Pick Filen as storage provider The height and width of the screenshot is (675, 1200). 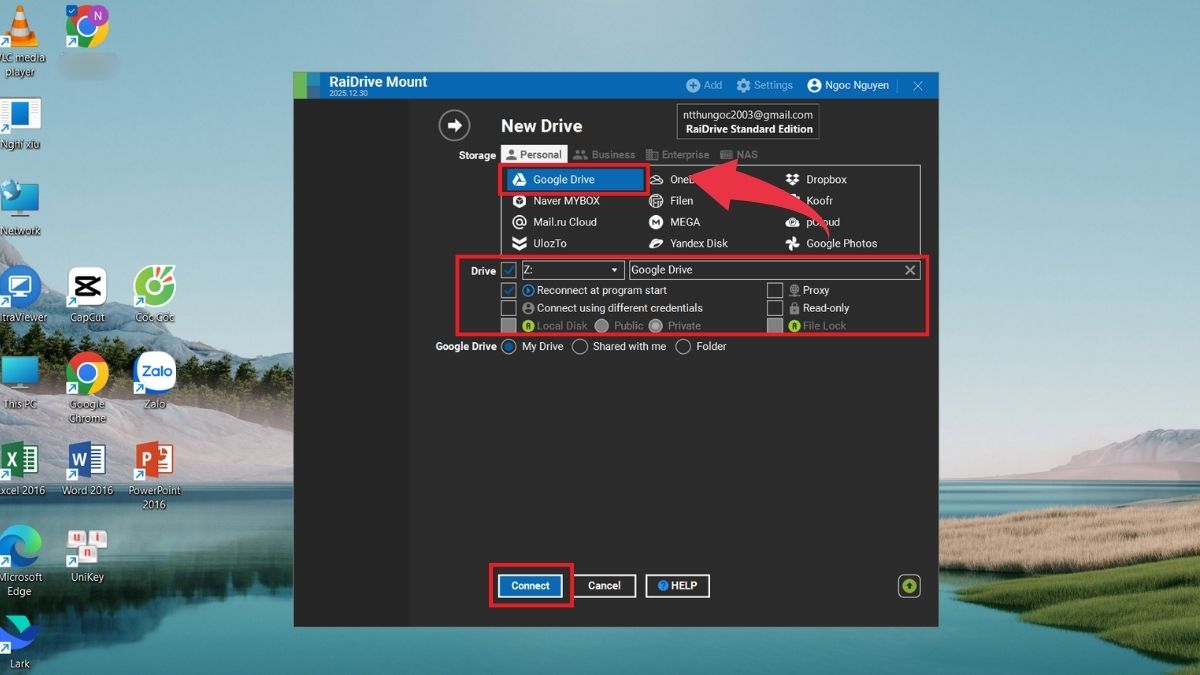coord(671,201)
